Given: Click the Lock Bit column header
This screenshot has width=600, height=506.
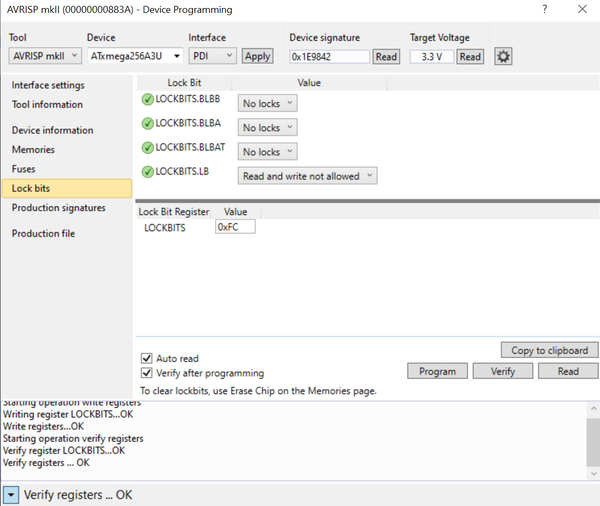Looking at the screenshot, I should 184,83.
